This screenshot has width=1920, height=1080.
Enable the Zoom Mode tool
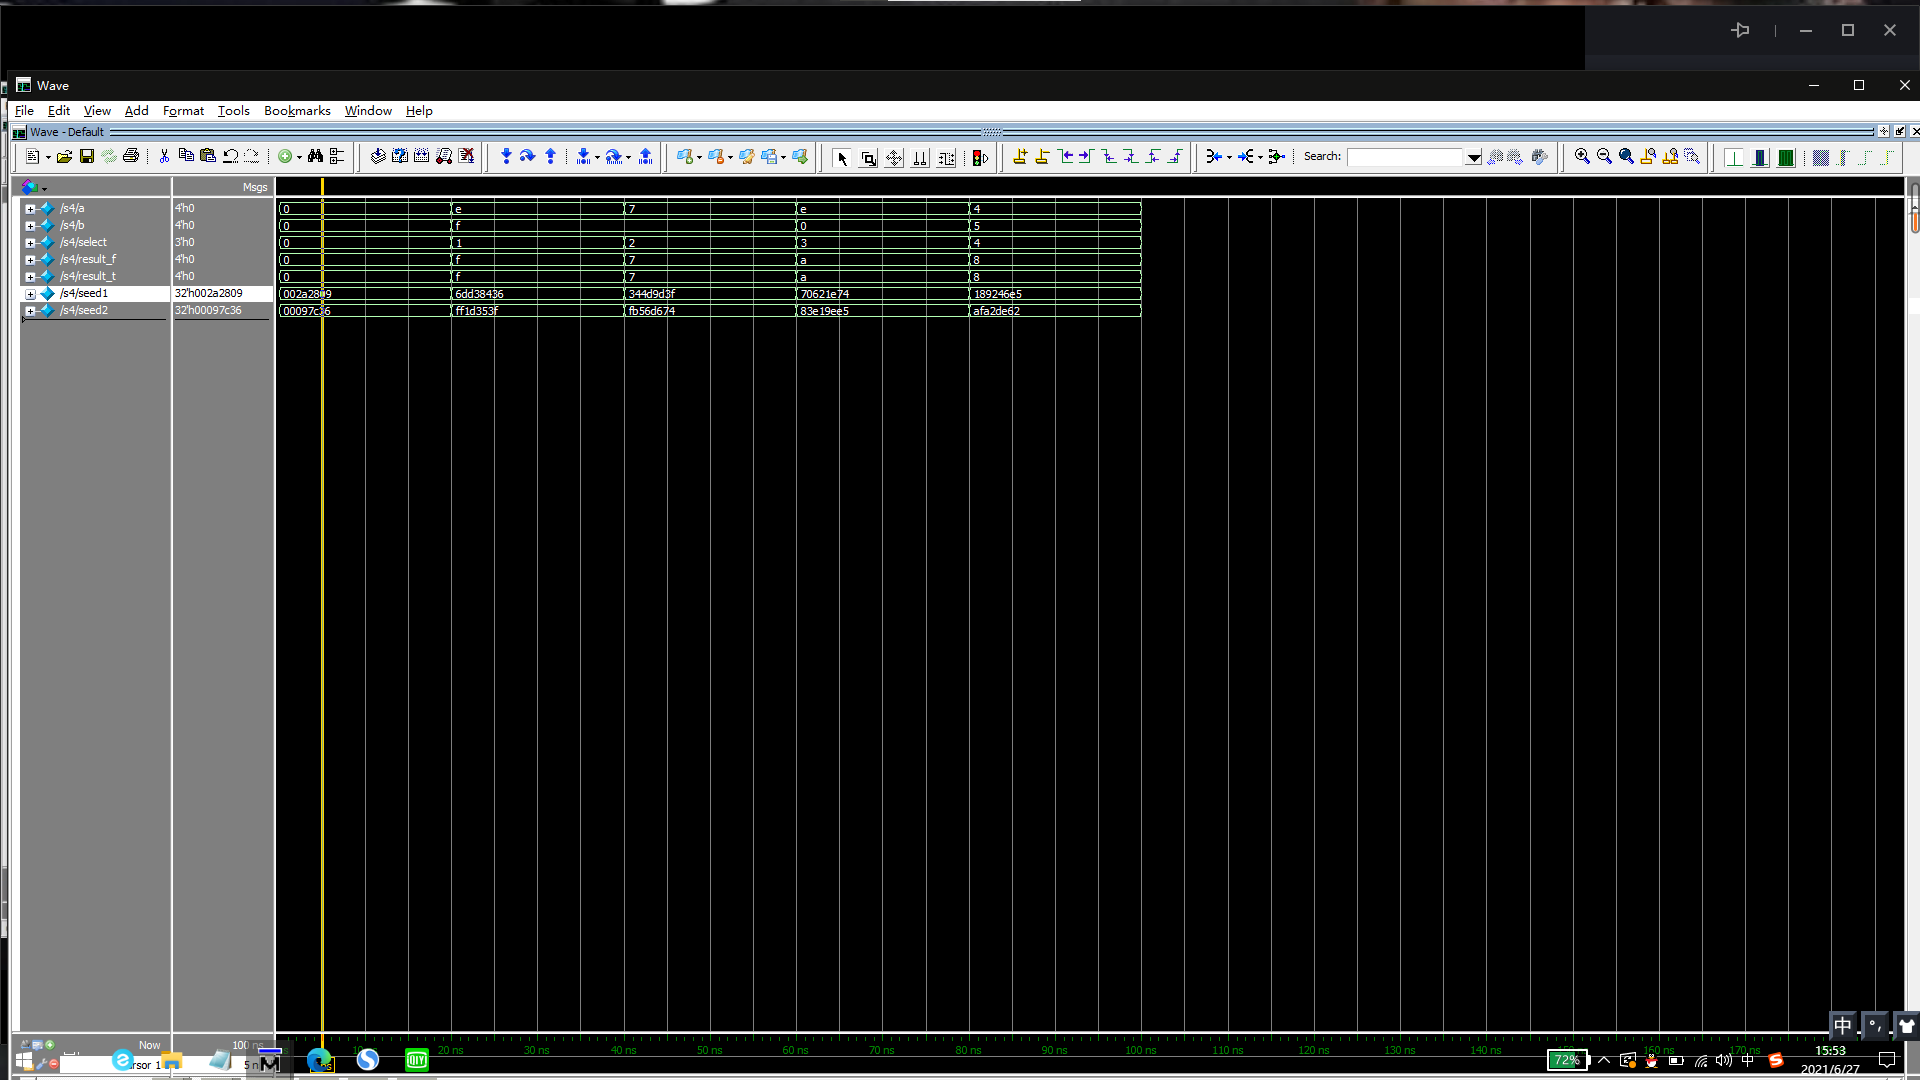(868, 158)
